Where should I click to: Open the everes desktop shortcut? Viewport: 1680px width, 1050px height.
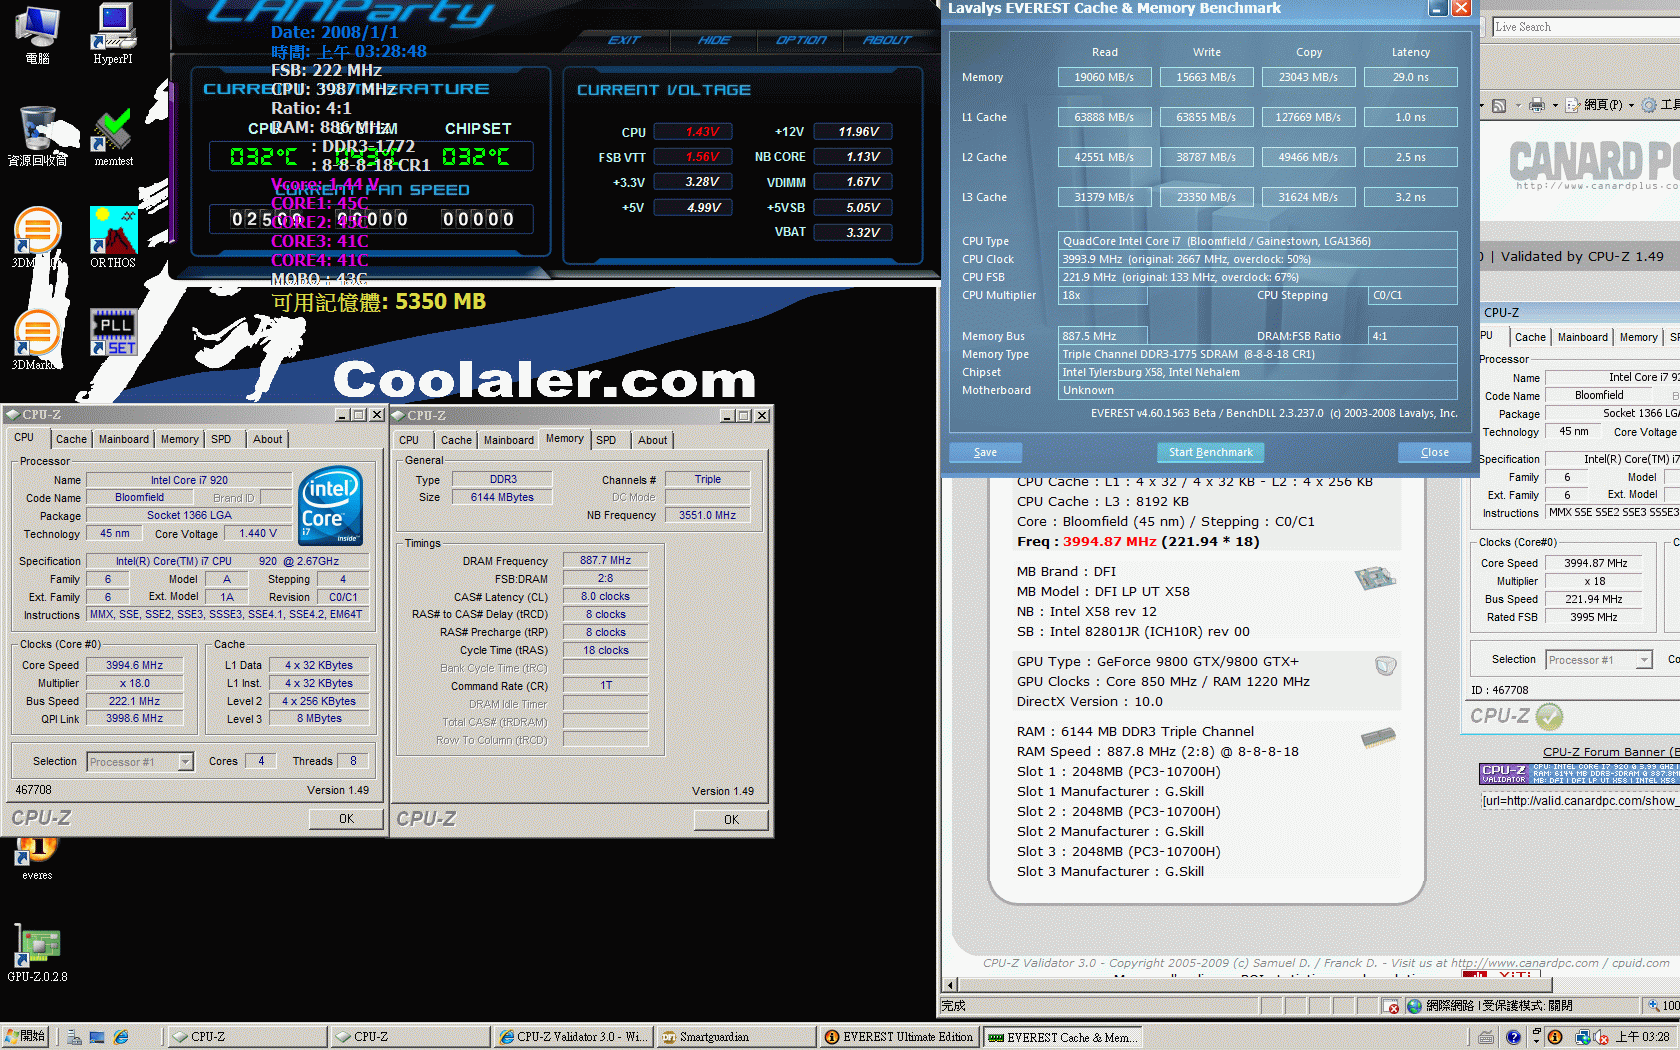click(37, 858)
